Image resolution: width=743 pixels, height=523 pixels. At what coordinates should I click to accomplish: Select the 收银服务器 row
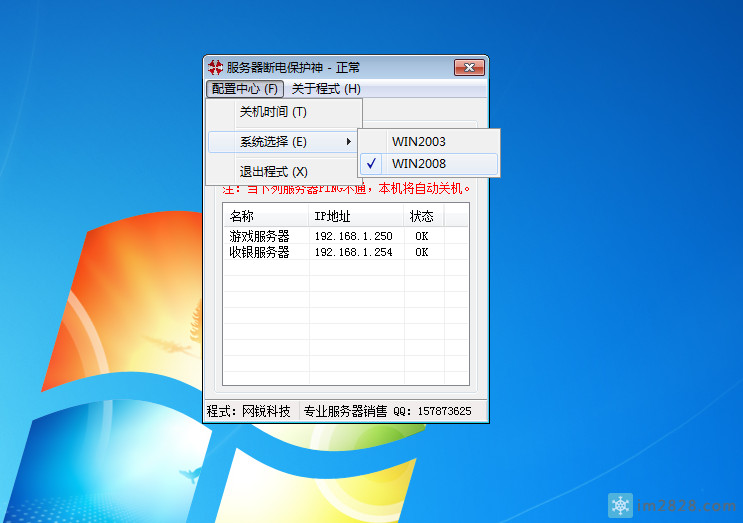259,252
